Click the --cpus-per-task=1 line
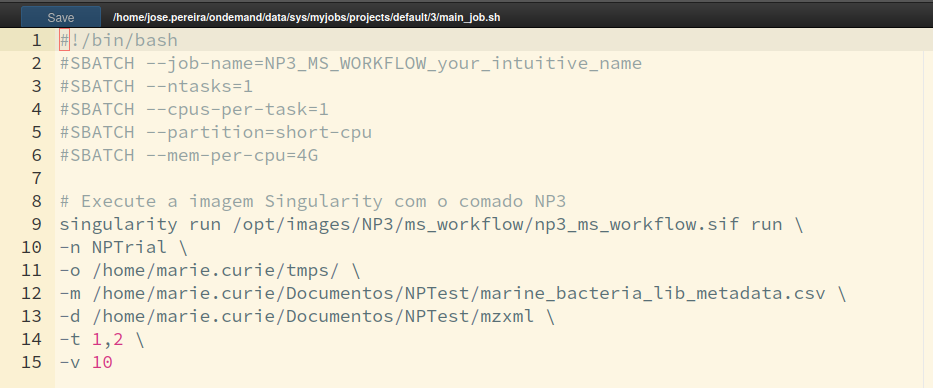933x388 pixels. pyautogui.click(x=195, y=109)
